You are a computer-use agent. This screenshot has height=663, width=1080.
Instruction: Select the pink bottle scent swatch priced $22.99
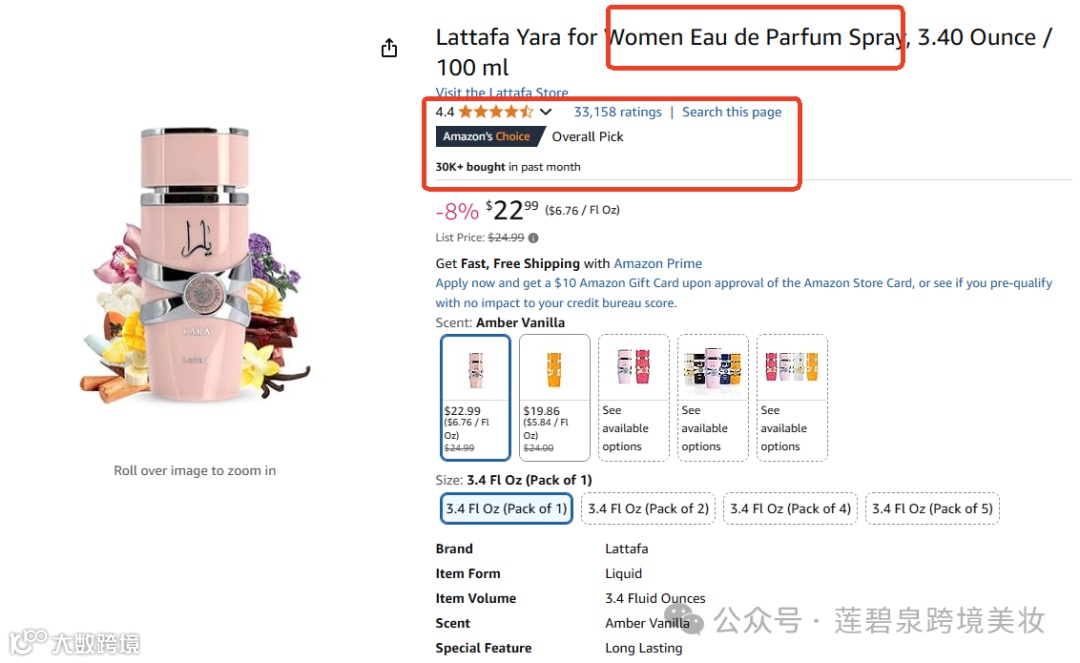(476, 397)
